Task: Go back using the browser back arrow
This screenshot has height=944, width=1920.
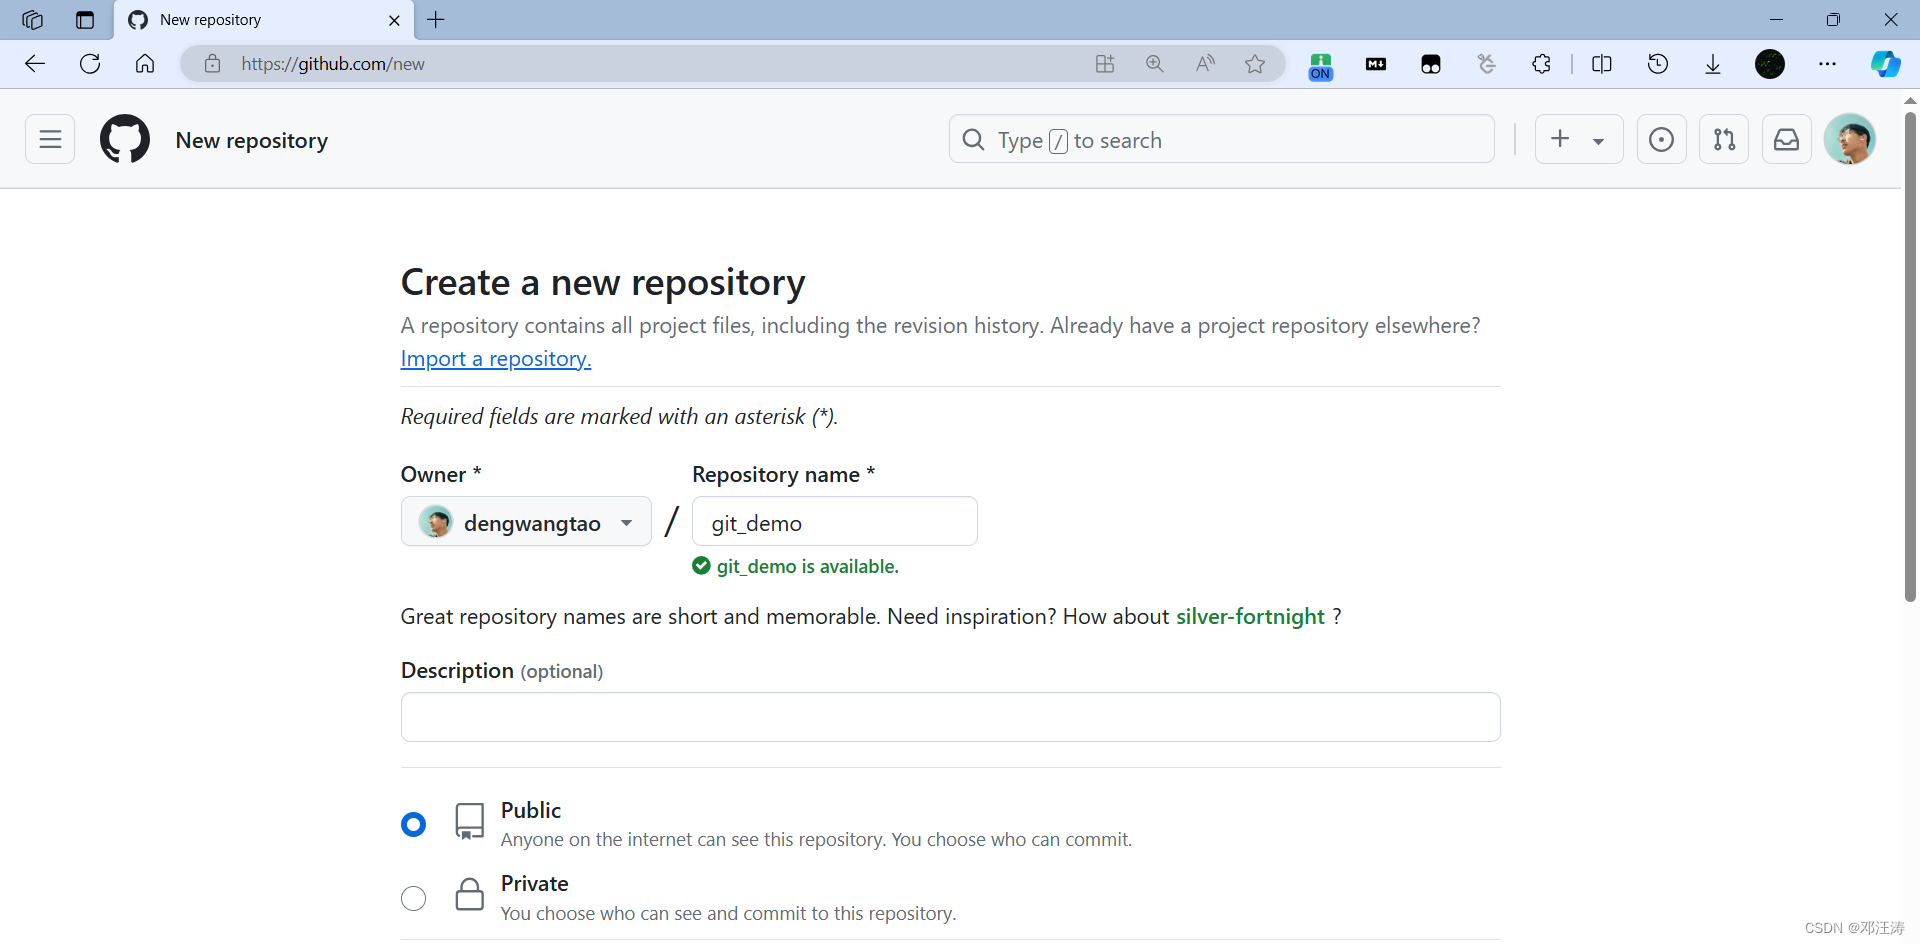Action: coord(35,64)
